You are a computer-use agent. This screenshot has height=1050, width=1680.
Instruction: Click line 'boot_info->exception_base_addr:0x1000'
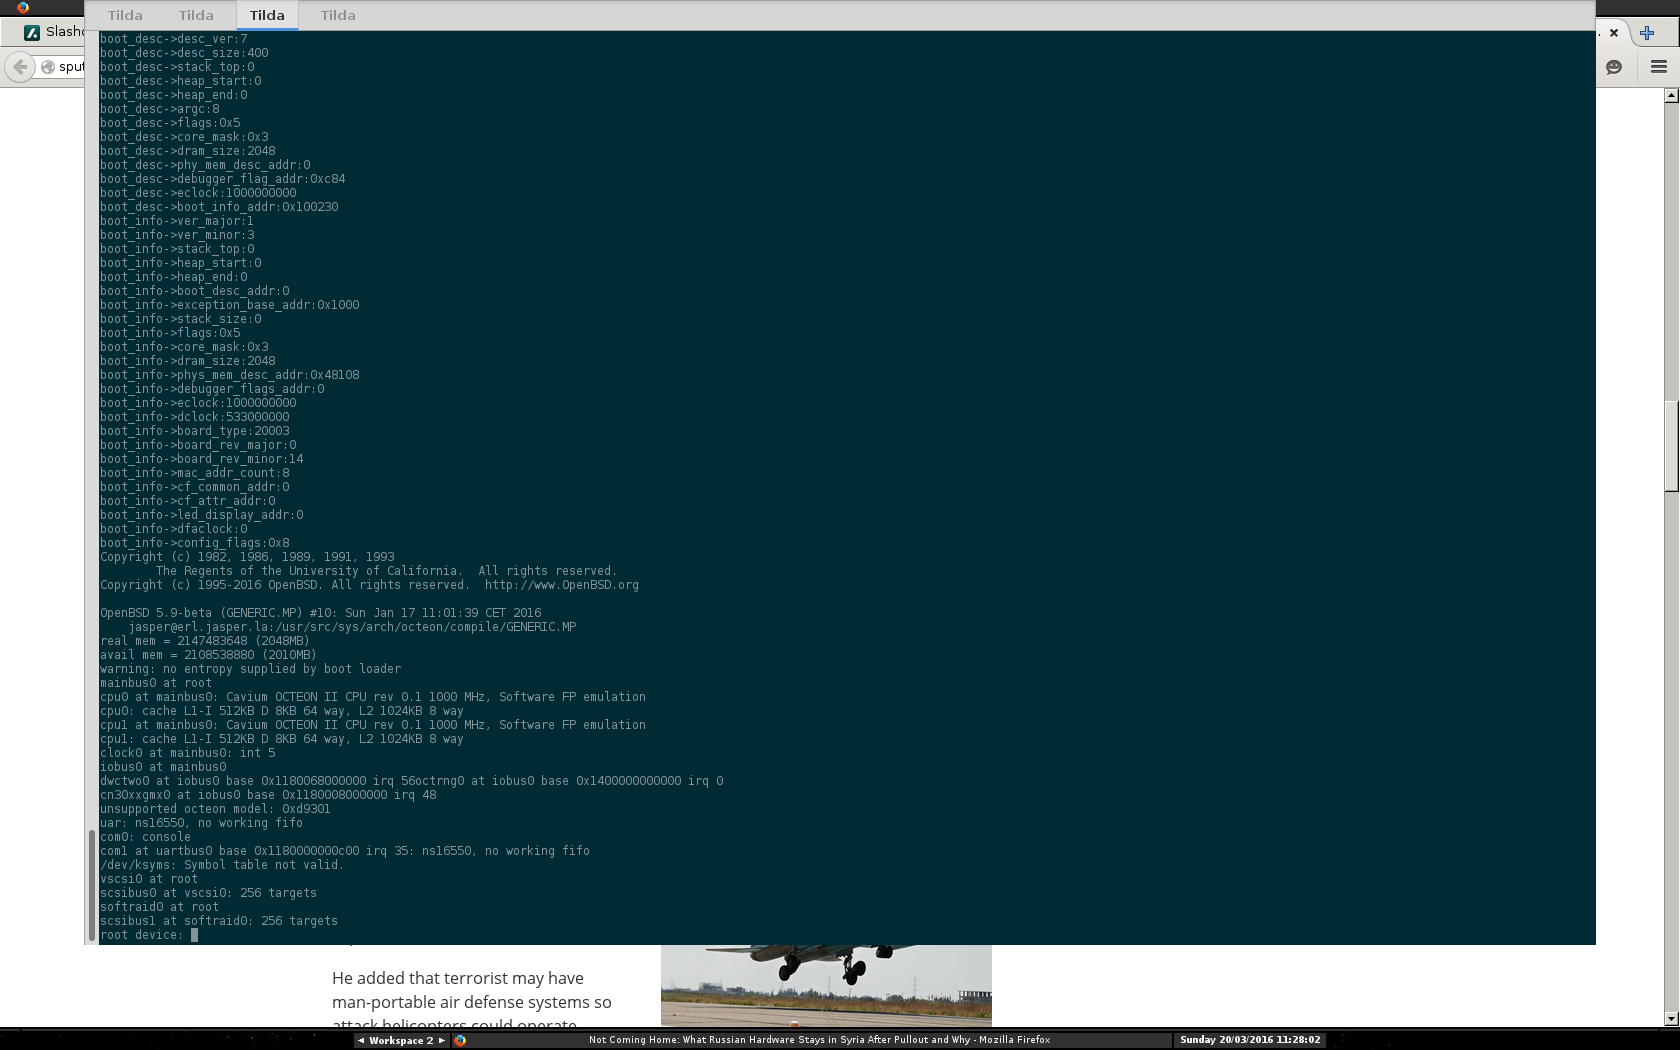click(230, 305)
